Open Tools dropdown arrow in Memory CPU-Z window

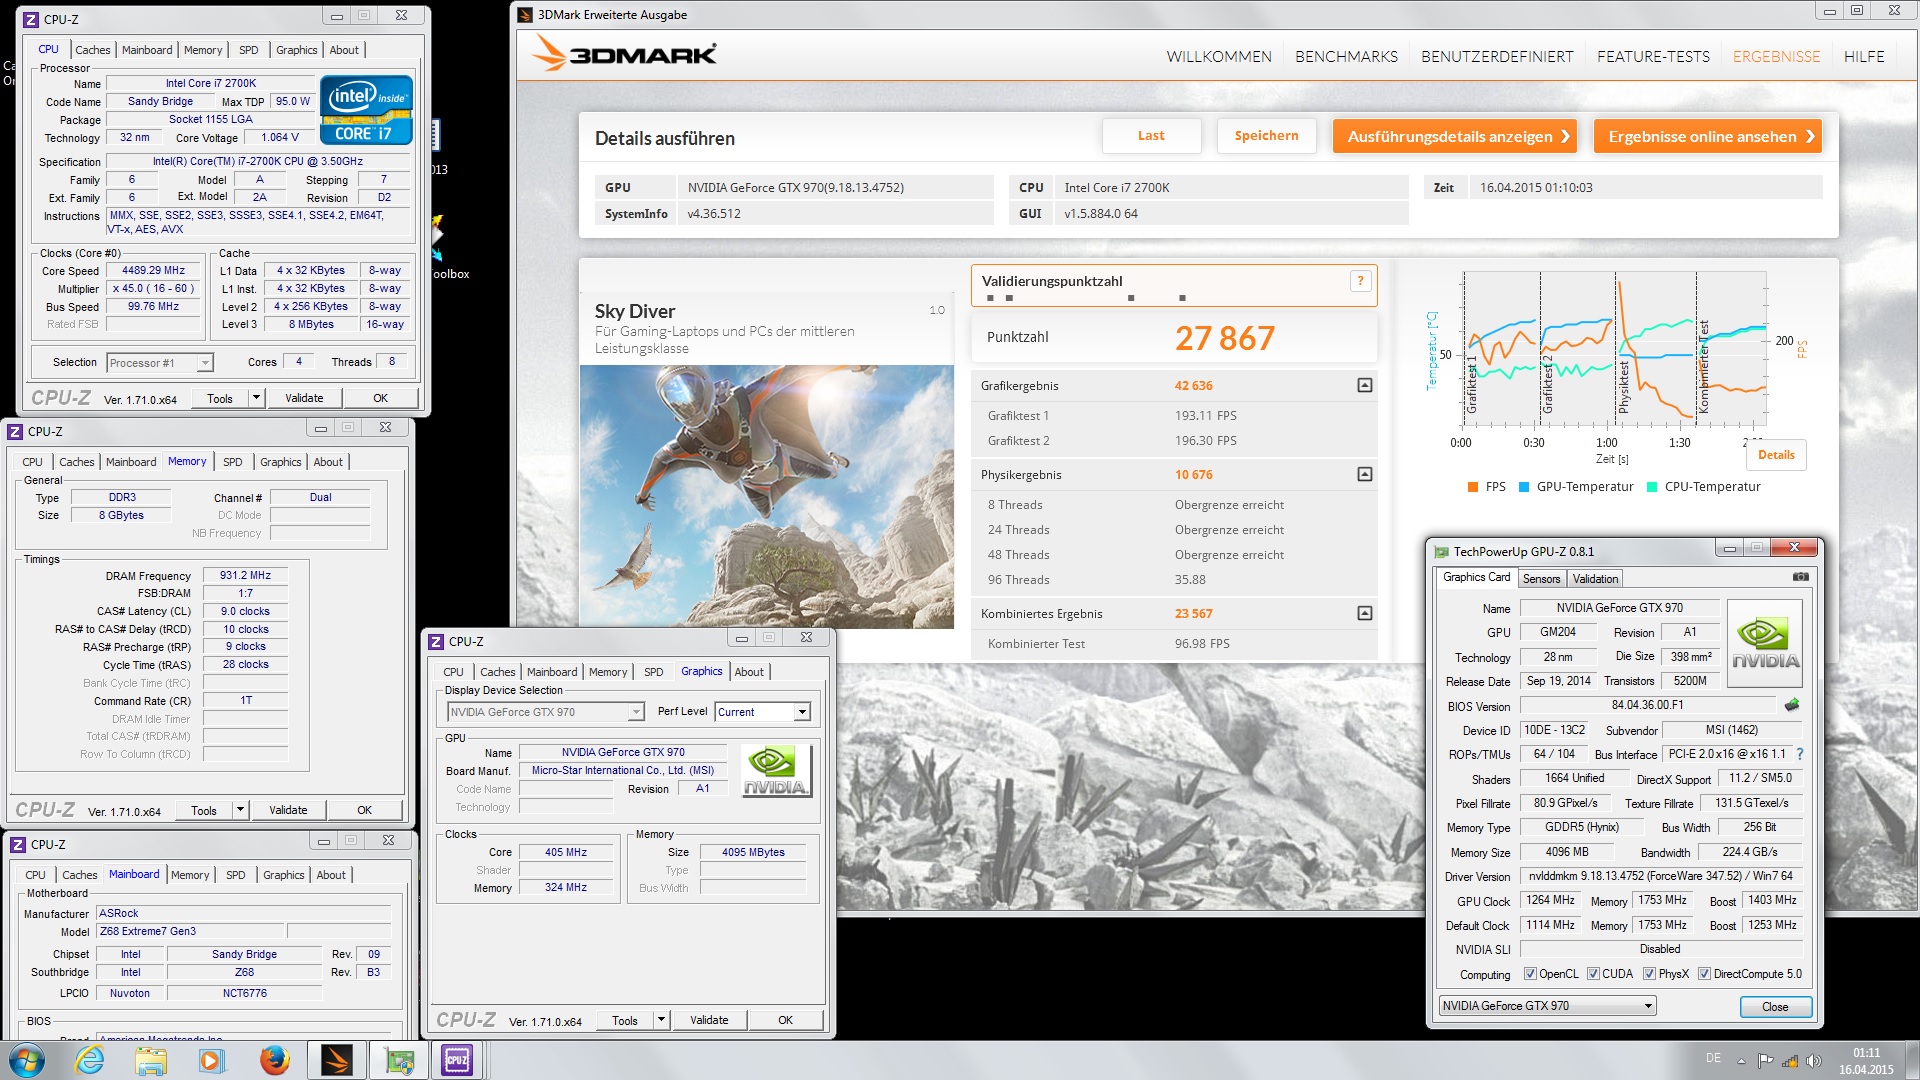tap(240, 810)
